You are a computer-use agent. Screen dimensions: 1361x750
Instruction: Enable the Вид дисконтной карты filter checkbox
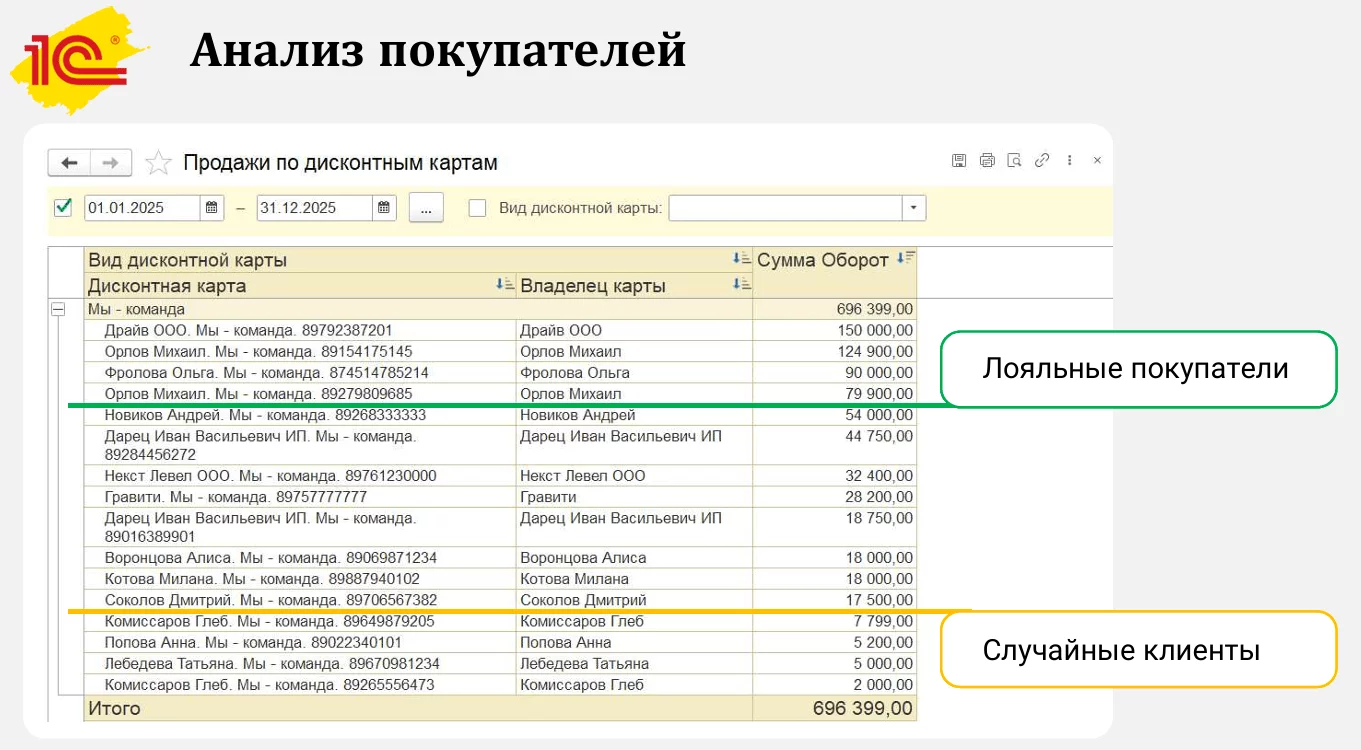coord(478,208)
